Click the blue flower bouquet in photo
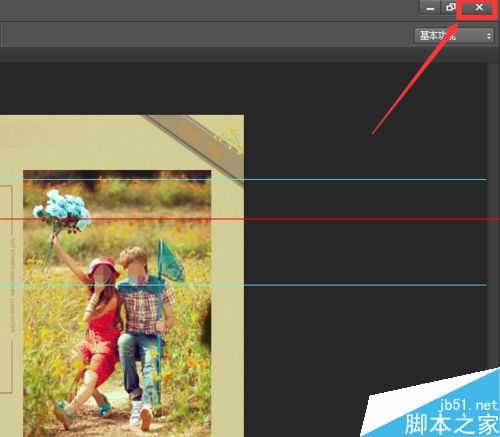 [x=62, y=209]
